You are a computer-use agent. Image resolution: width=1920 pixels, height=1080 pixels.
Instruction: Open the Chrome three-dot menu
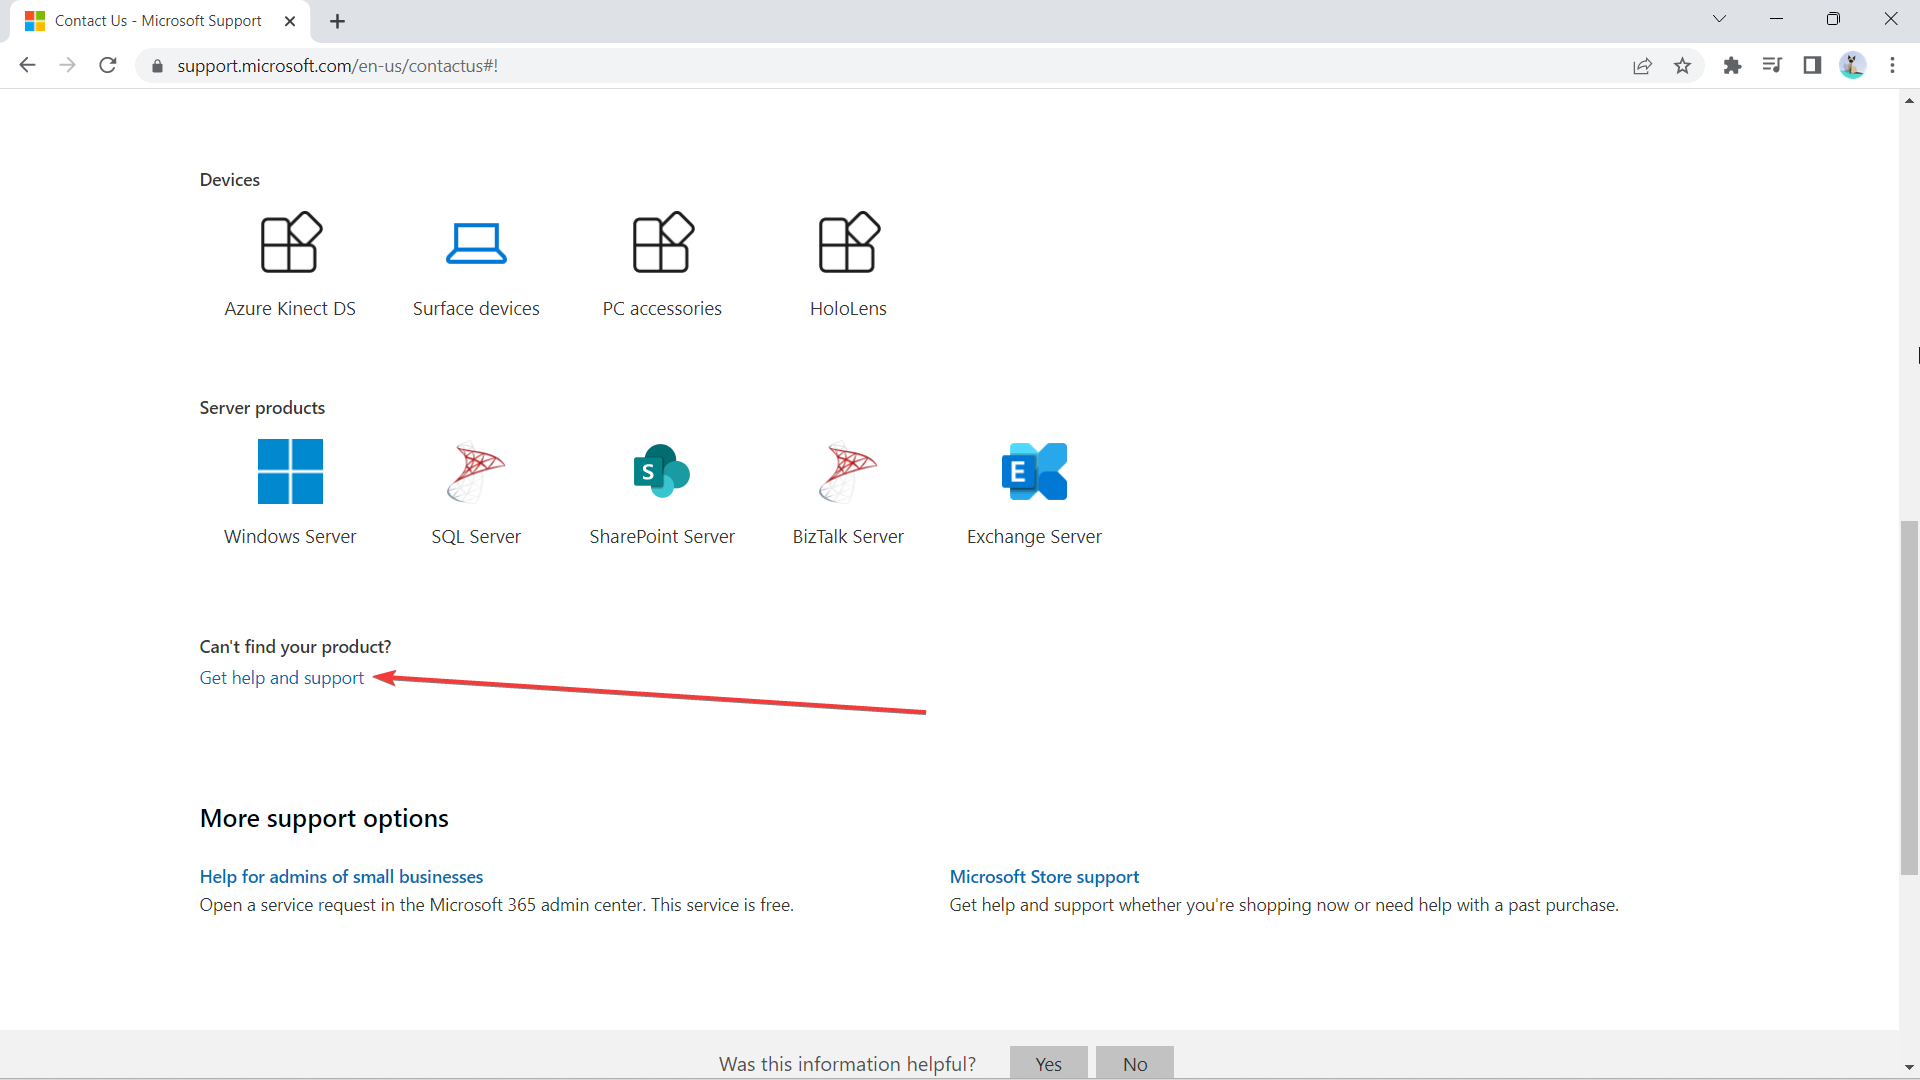tap(1892, 66)
